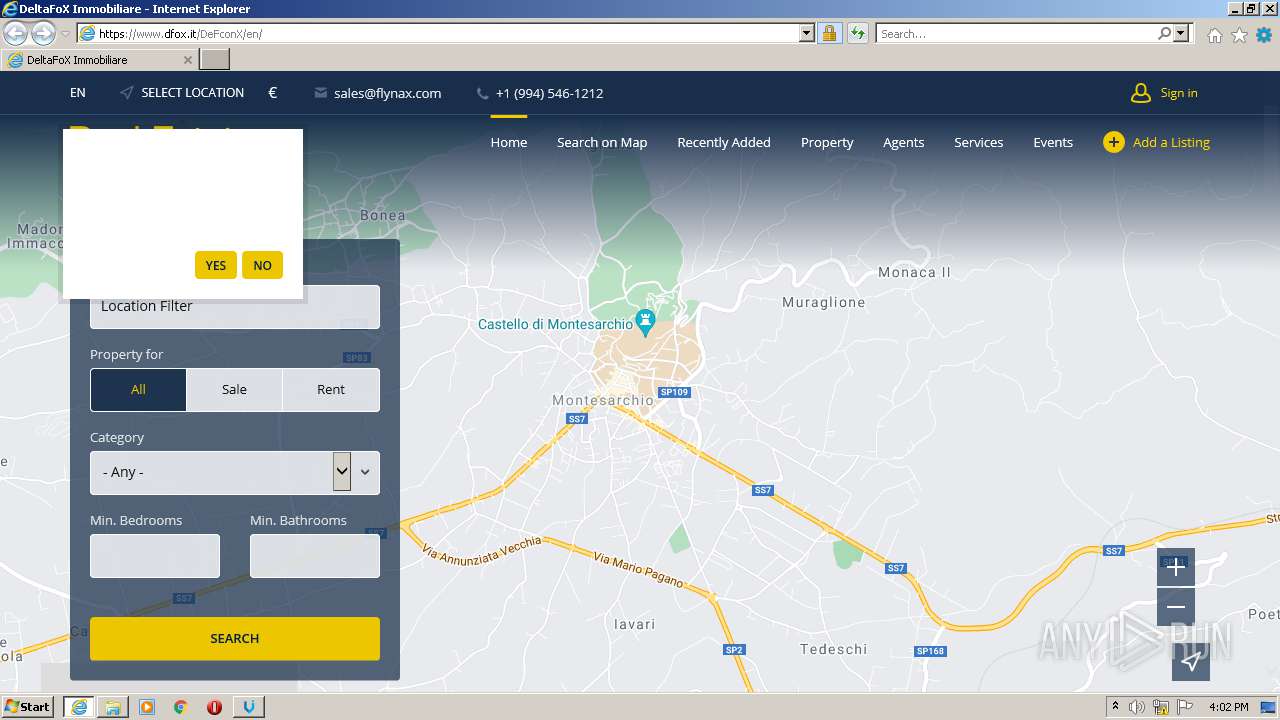Open the Favorites star icon
This screenshot has height=720, width=1280.
(x=1239, y=35)
